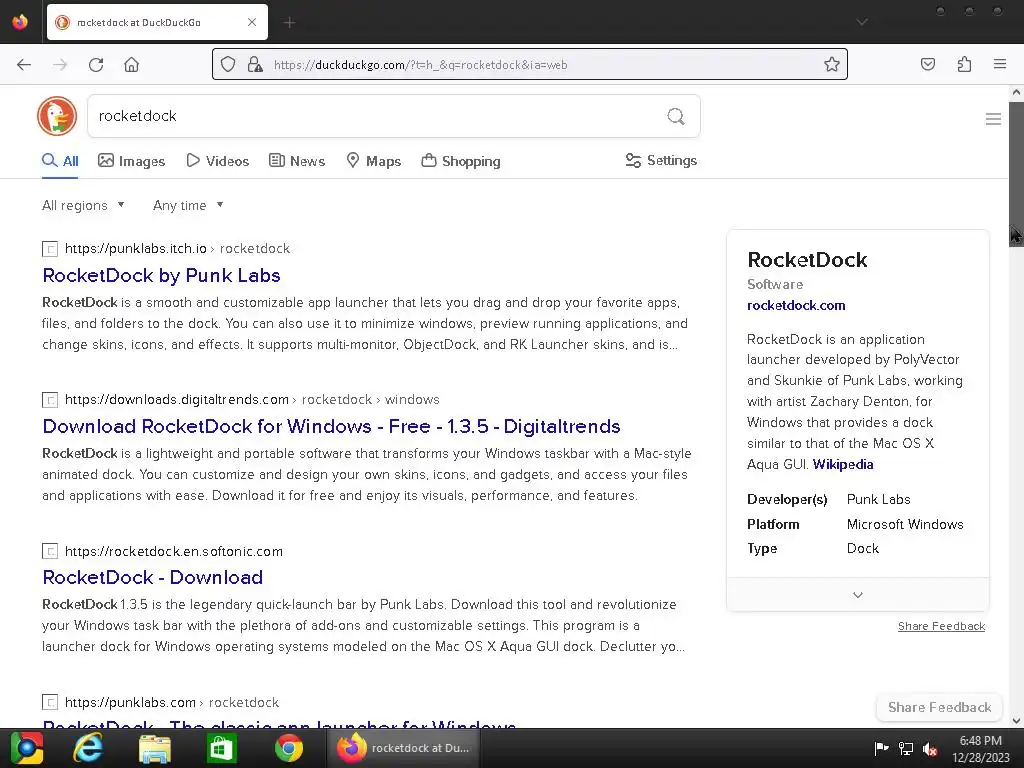Click the forward navigation arrow
The height and width of the screenshot is (768, 1024).
click(x=60, y=64)
